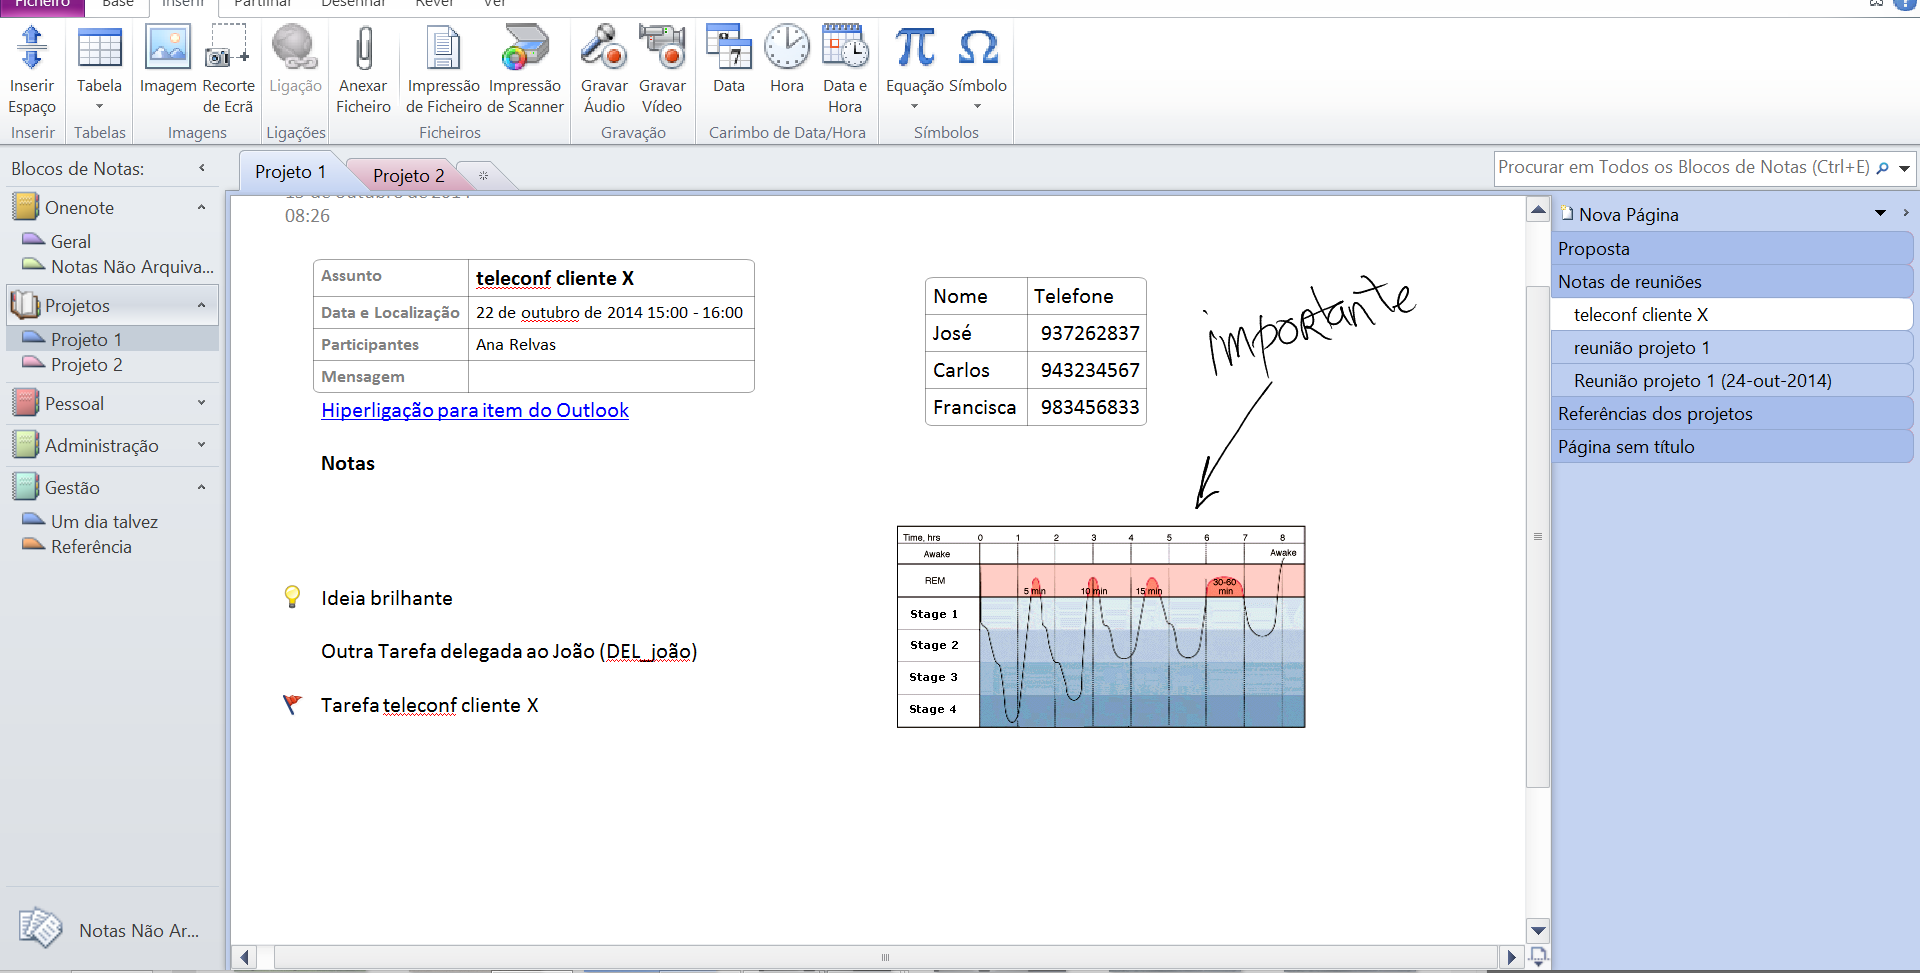Open the search scope dropdown arrow
The width and height of the screenshot is (1920, 973).
(x=1904, y=168)
